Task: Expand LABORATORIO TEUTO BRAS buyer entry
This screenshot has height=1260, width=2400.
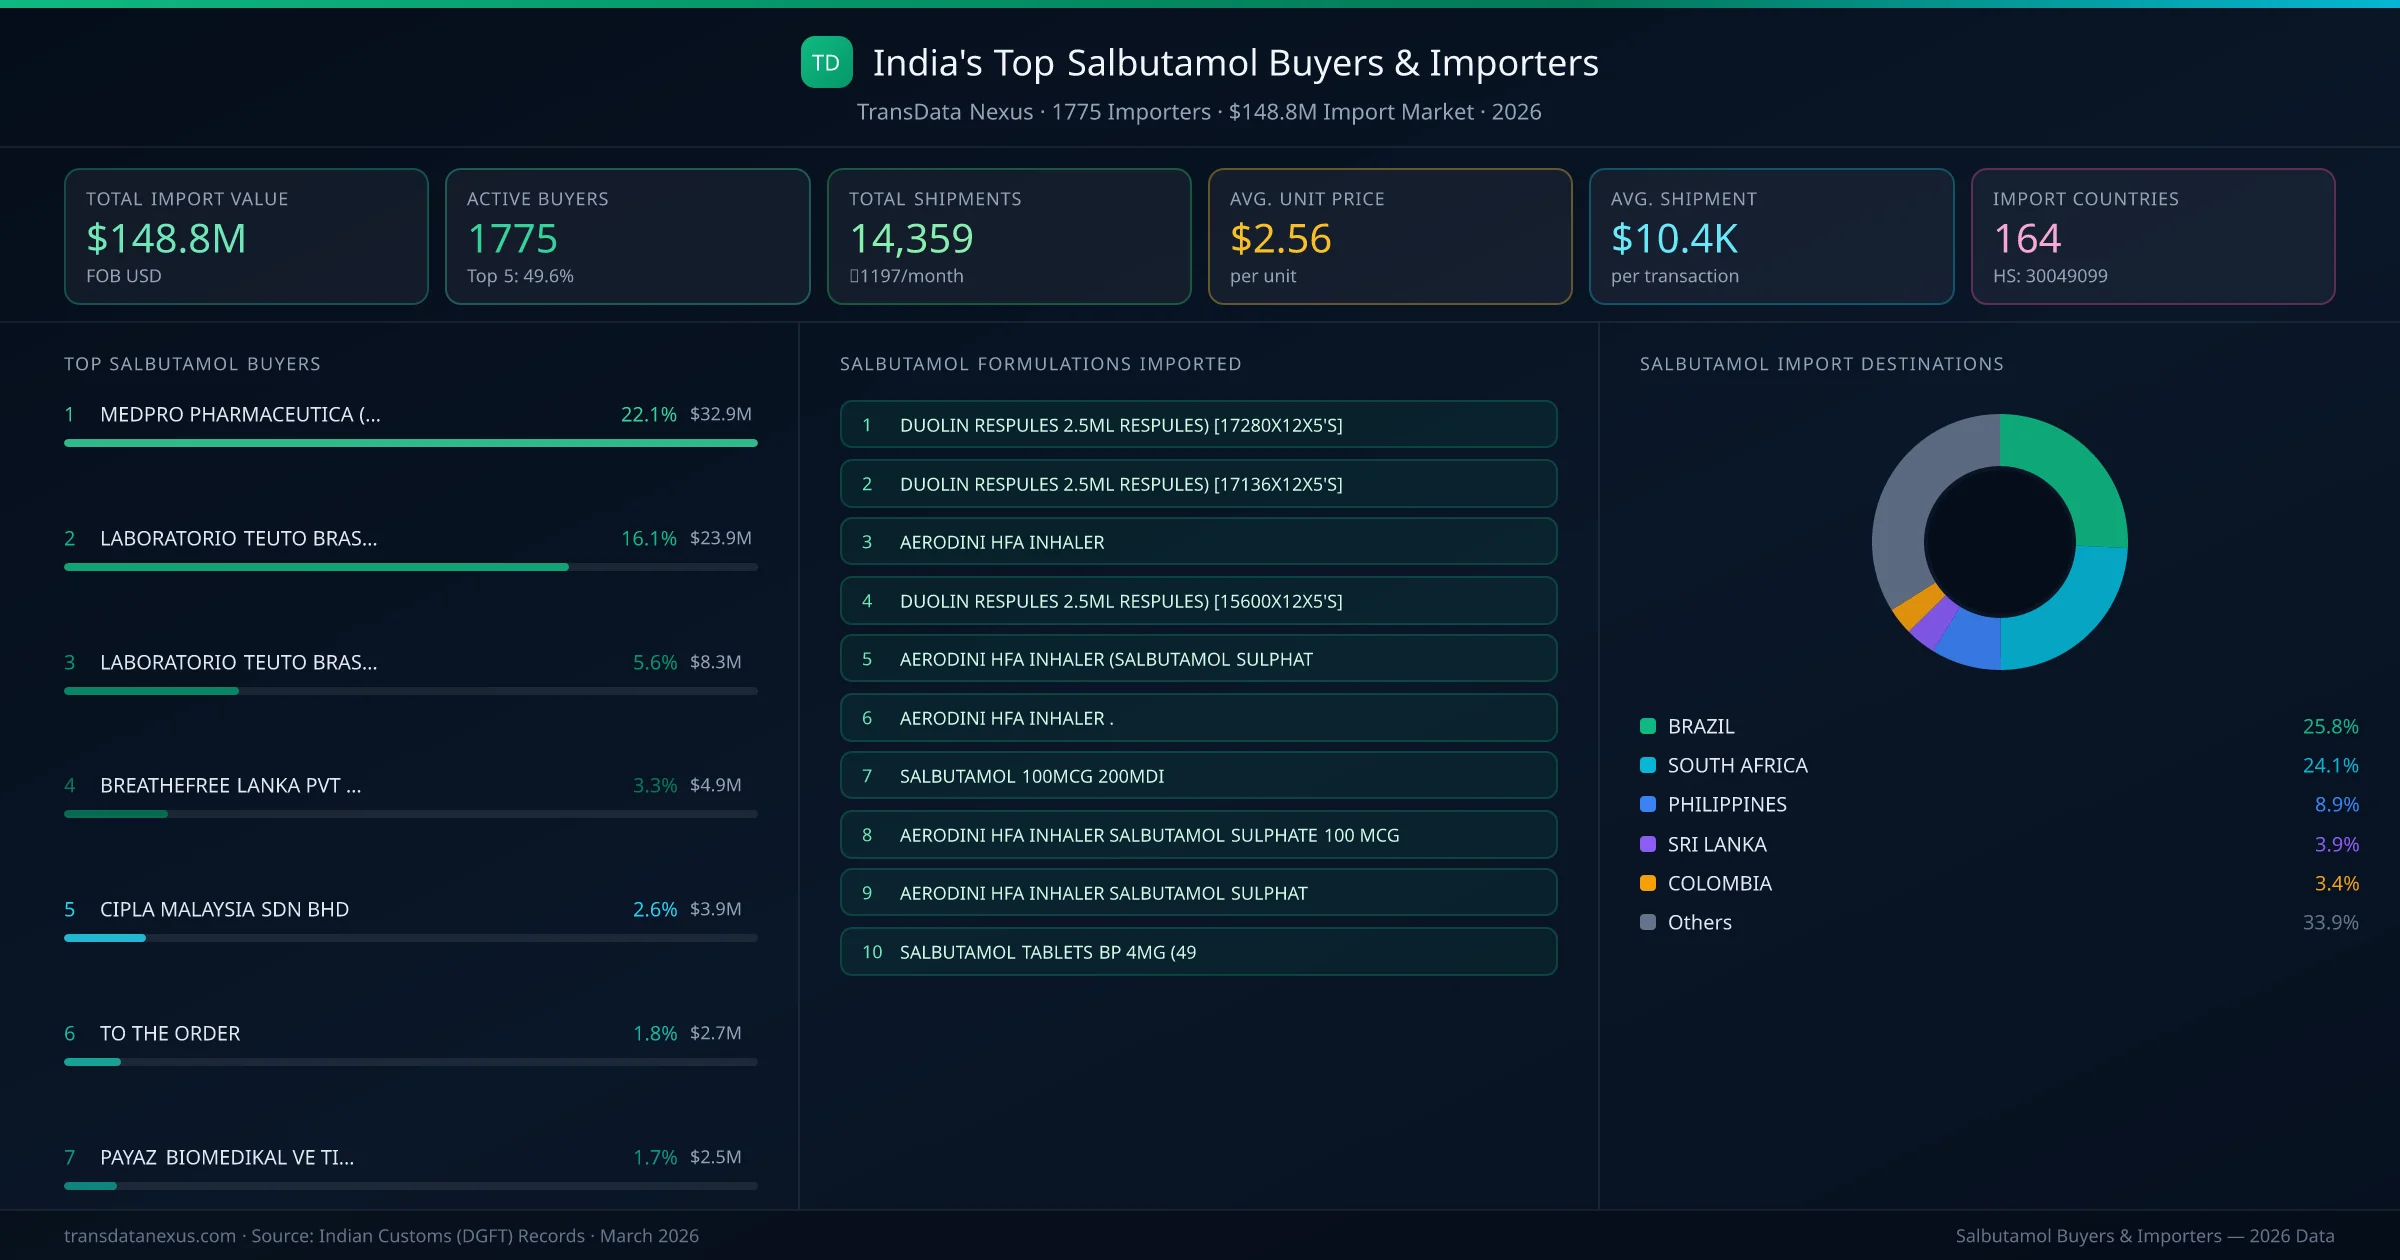Action: tap(238, 538)
